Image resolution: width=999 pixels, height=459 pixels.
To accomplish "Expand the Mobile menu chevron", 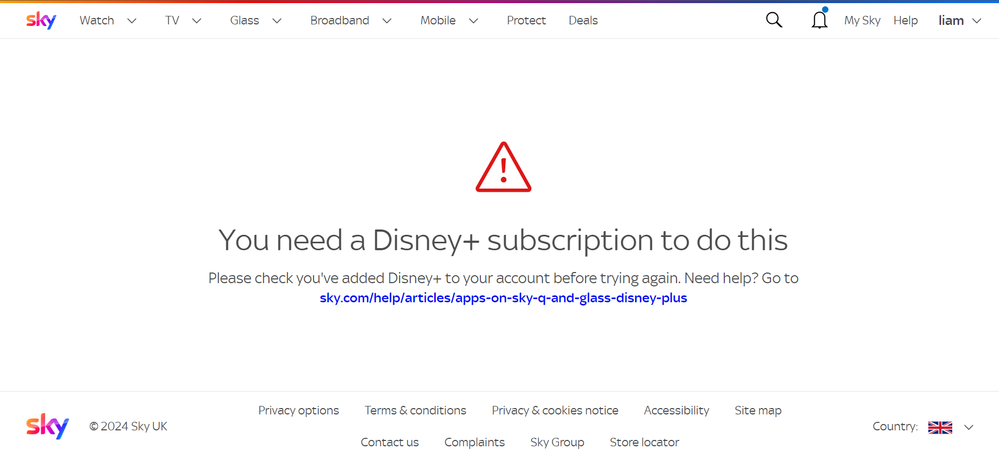I will click(x=473, y=20).
